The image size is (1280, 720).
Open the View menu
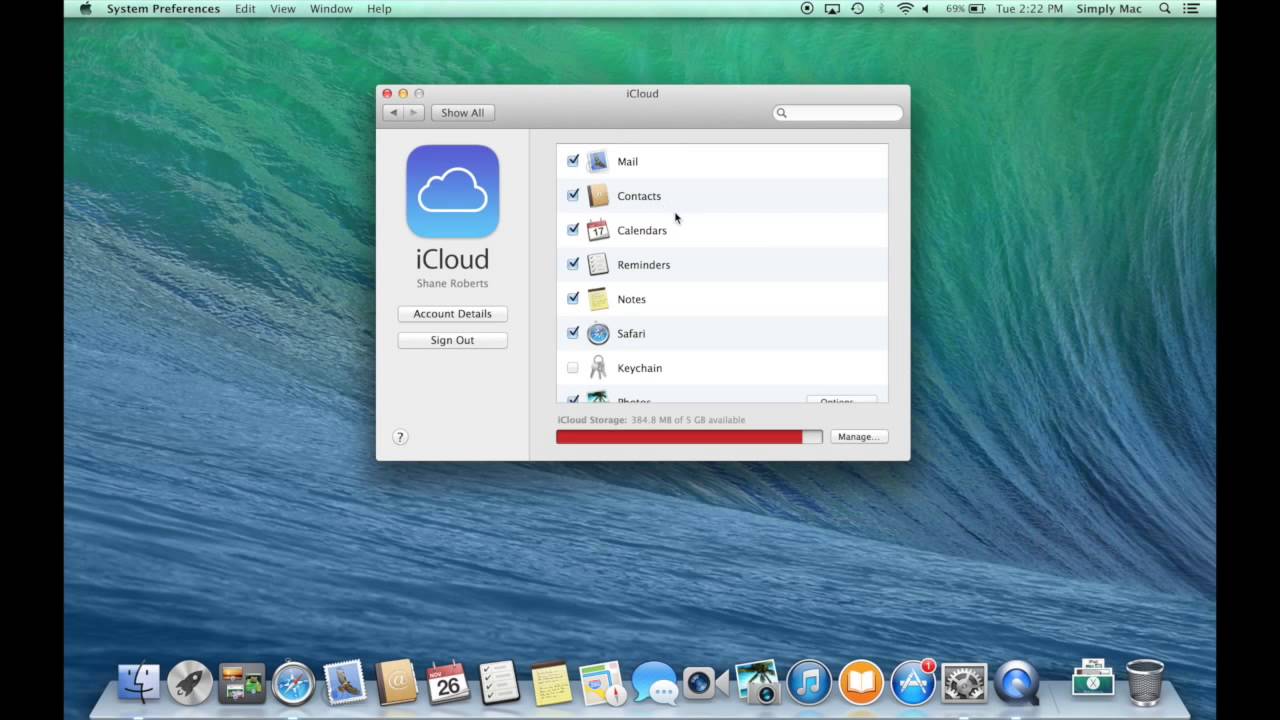click(x=283, y=8)
